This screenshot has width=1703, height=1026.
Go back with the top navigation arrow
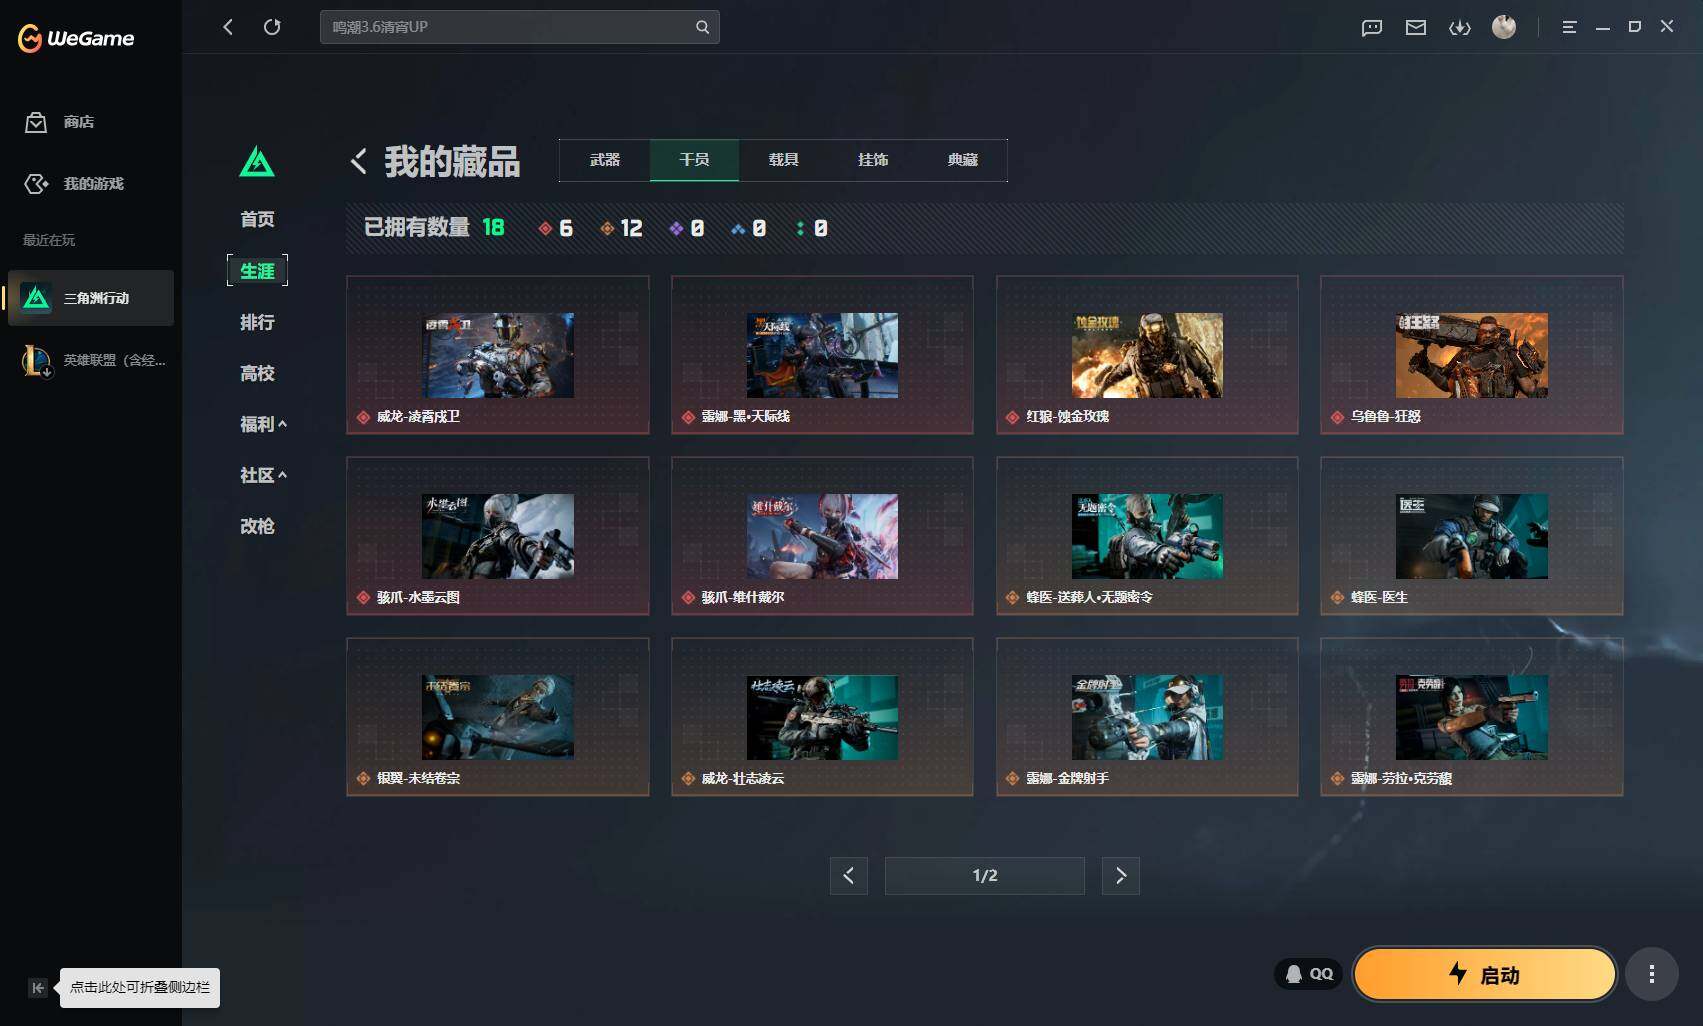[228, 27]
